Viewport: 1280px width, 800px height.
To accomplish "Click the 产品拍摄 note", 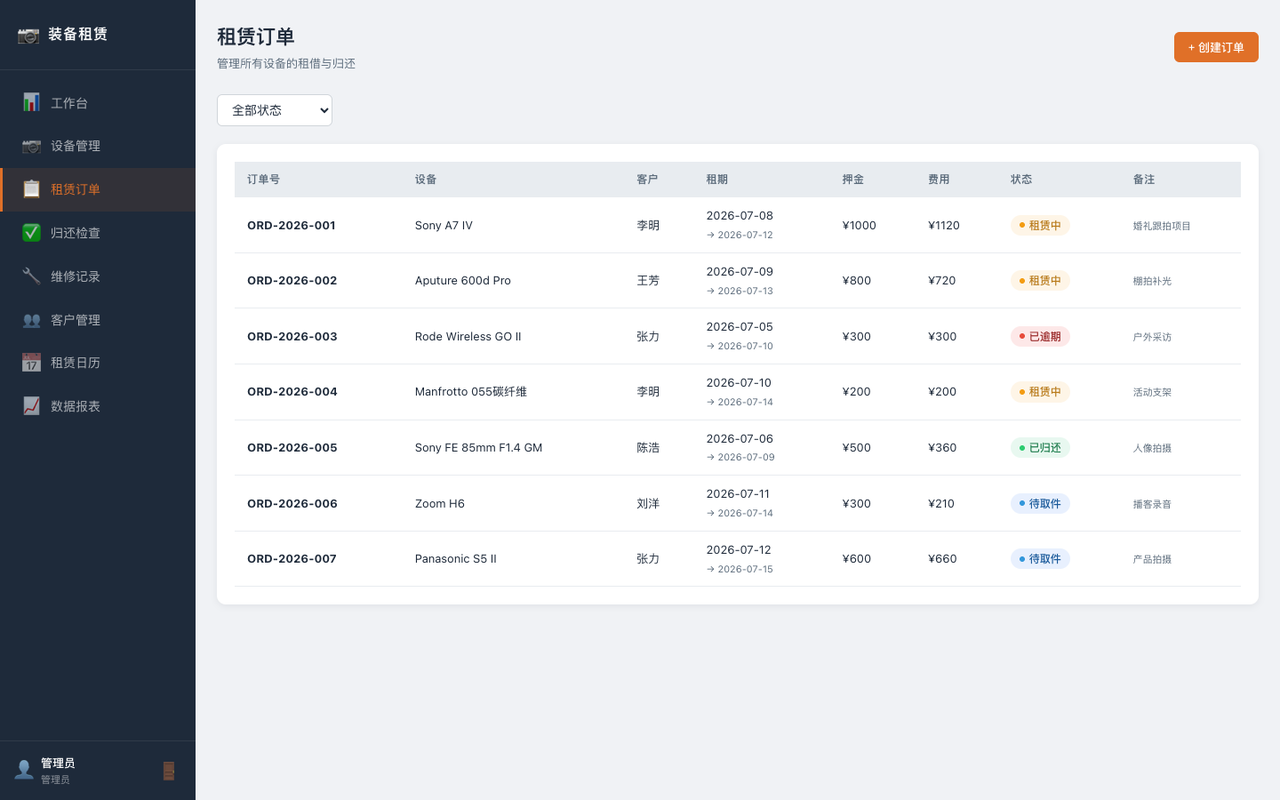I will [1152, 559].
